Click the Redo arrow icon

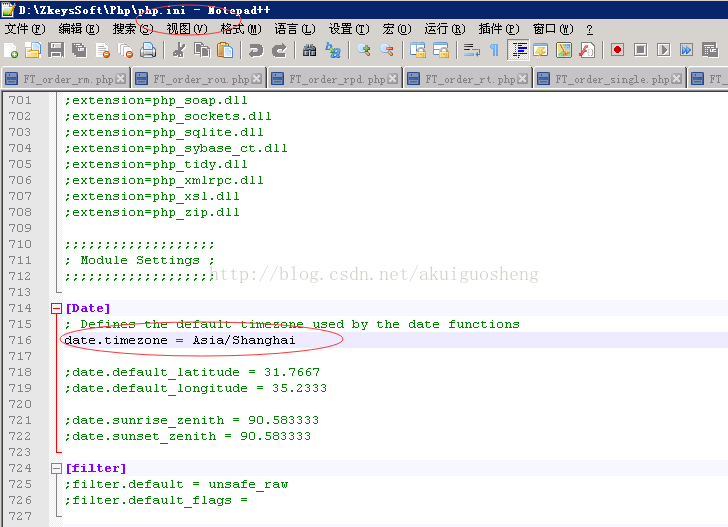[x=279, y=50]
